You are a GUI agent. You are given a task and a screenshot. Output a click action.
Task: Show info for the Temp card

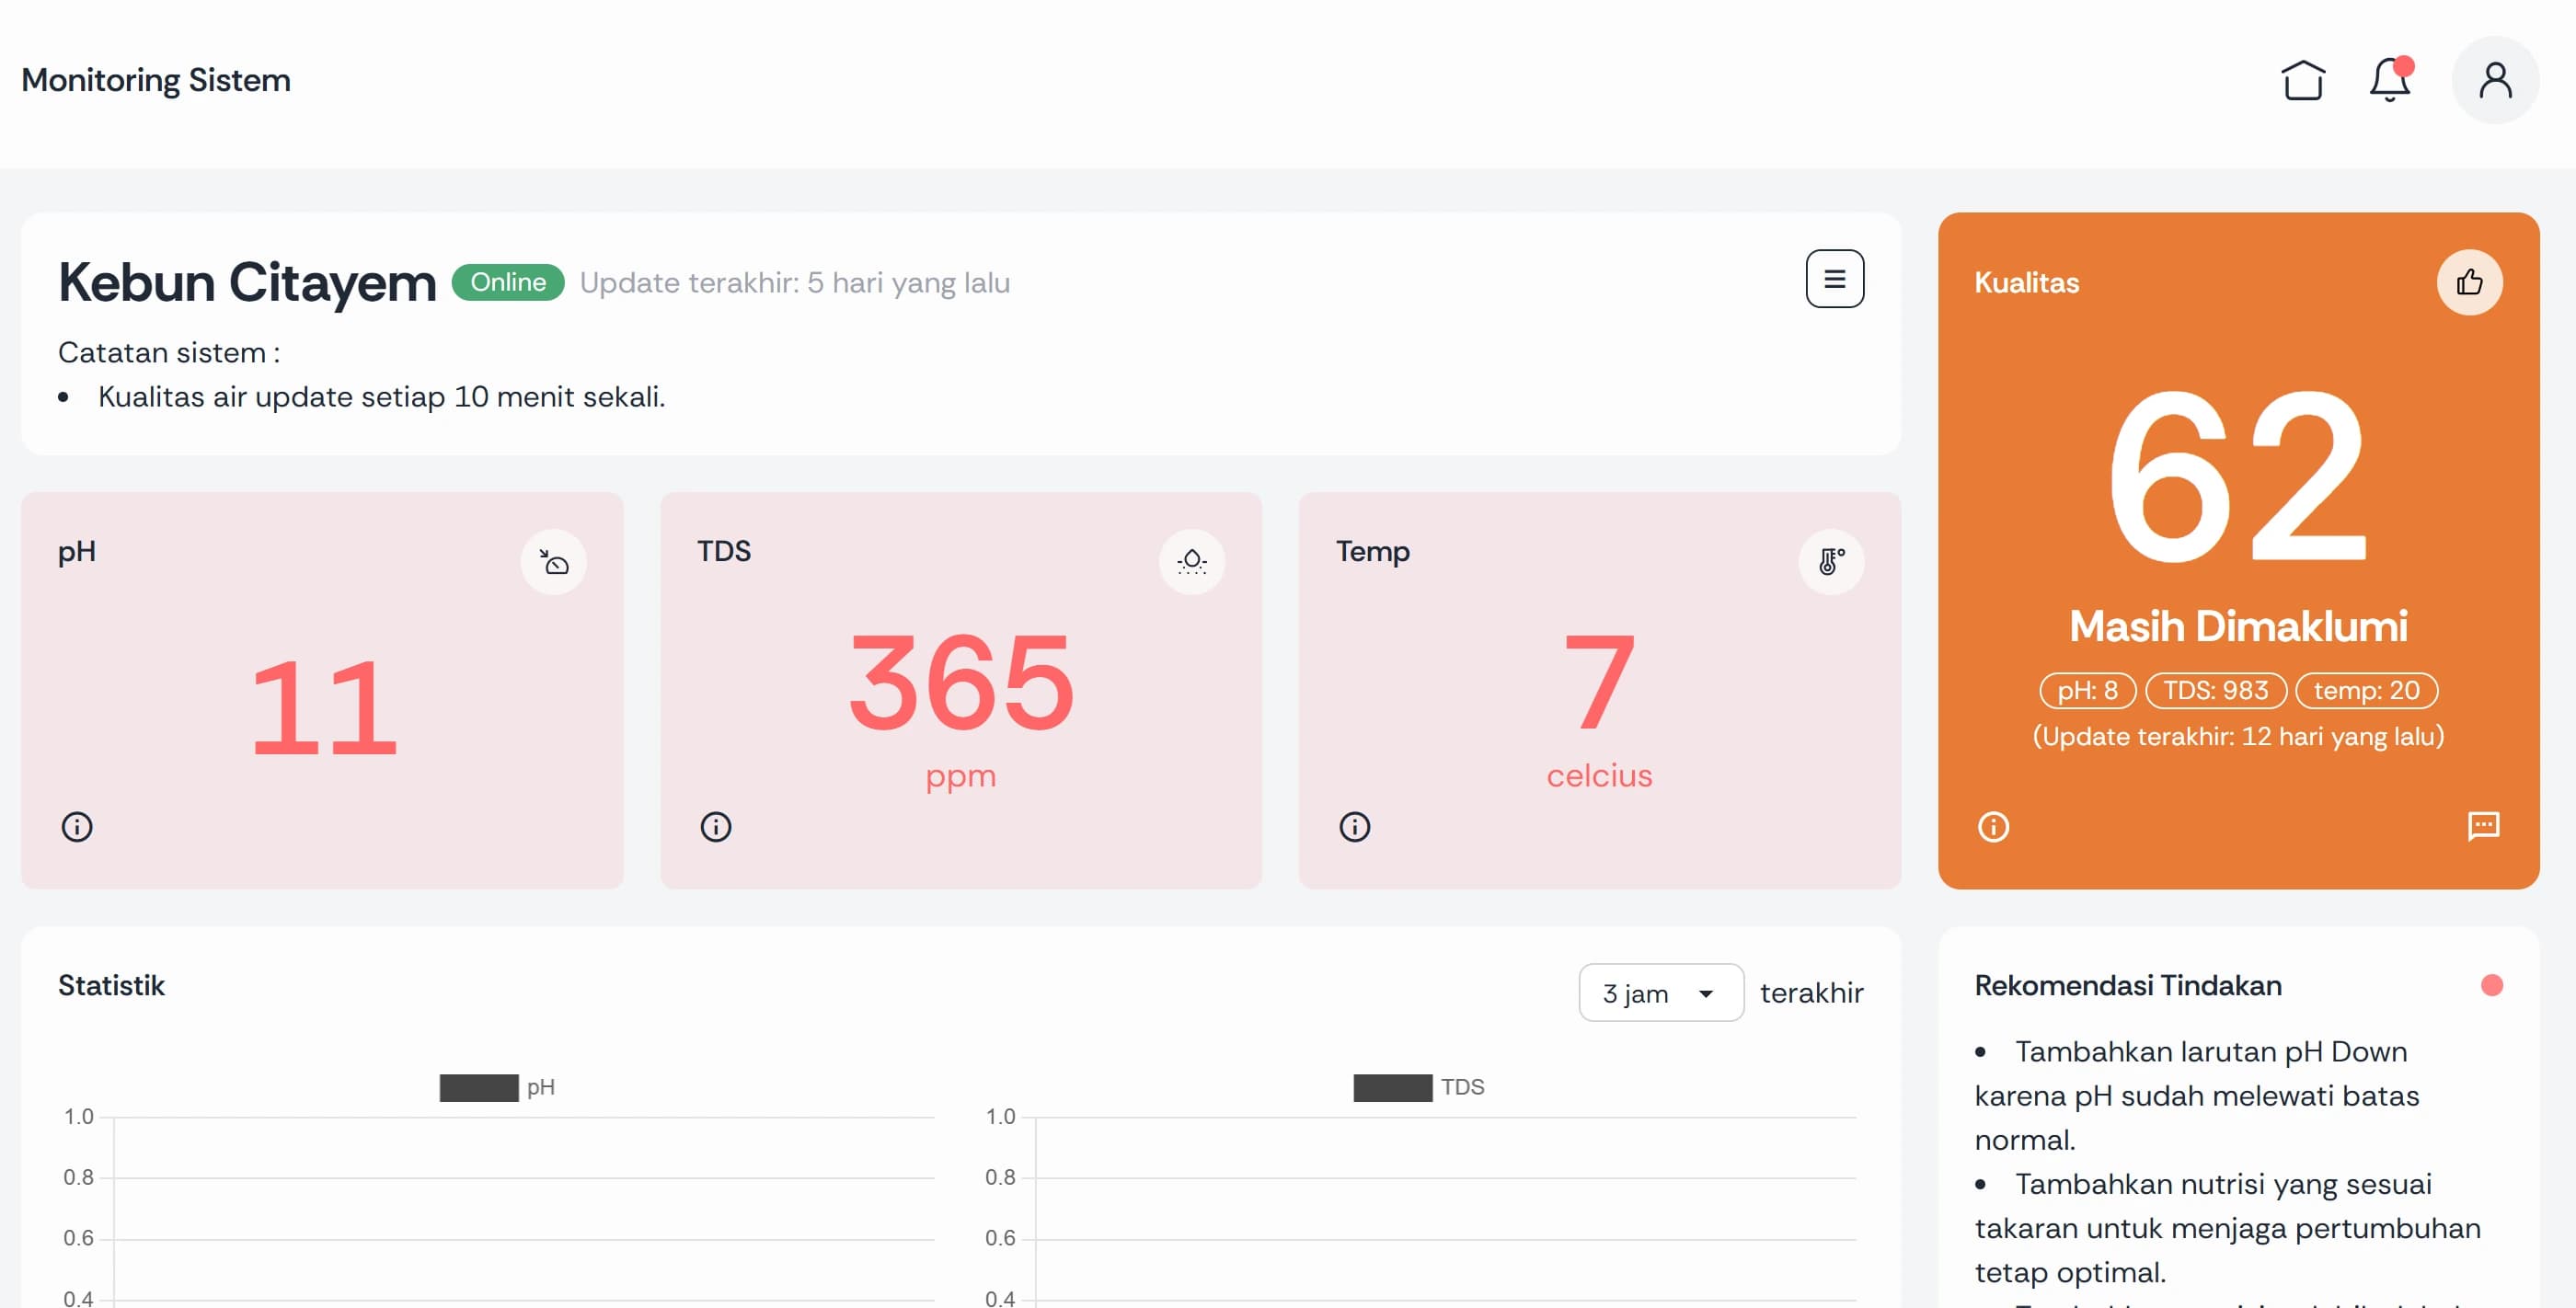(x=1355, y=827)
